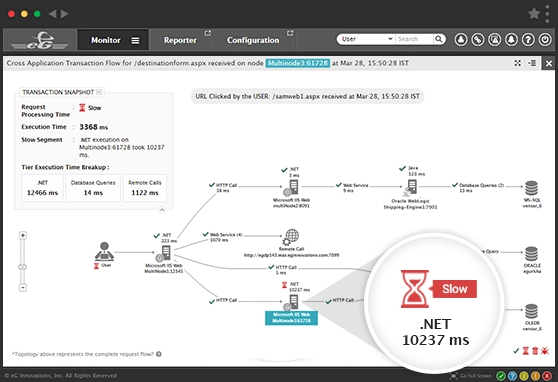Click the zoom in plus button
This screenshot has height=382, width=558.
coord(23,235)
